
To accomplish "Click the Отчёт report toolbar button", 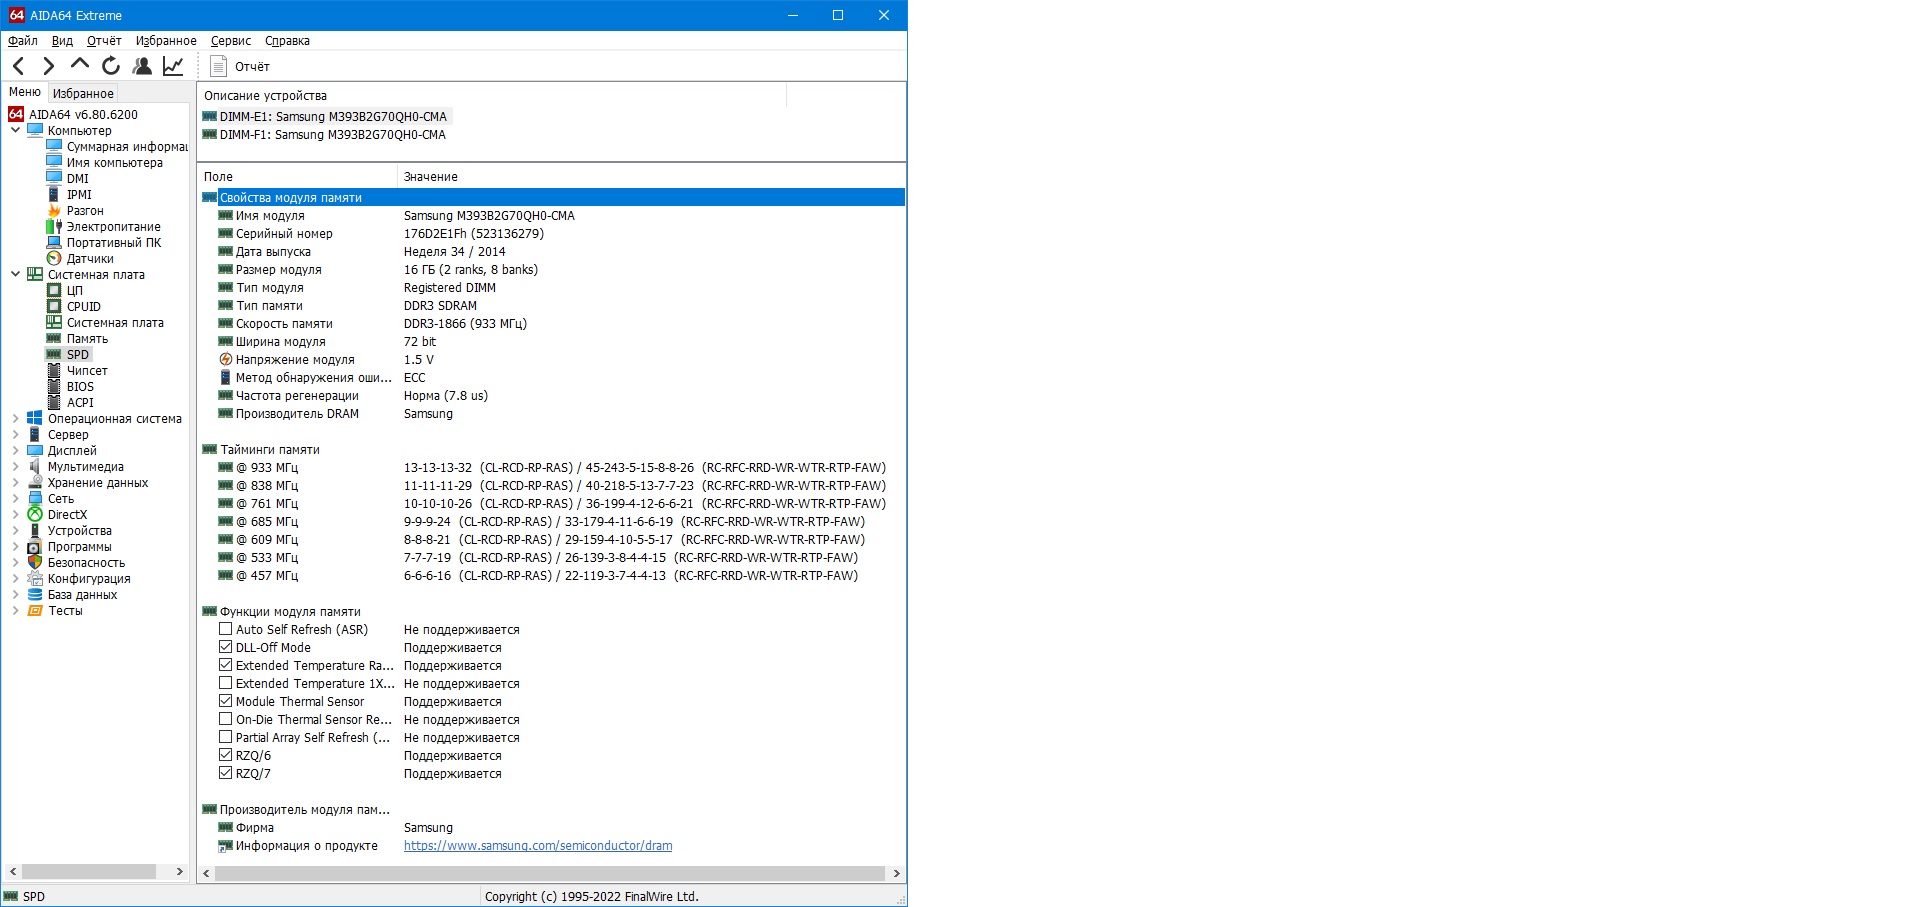I will pyautogui.click(x=240, y=66).
